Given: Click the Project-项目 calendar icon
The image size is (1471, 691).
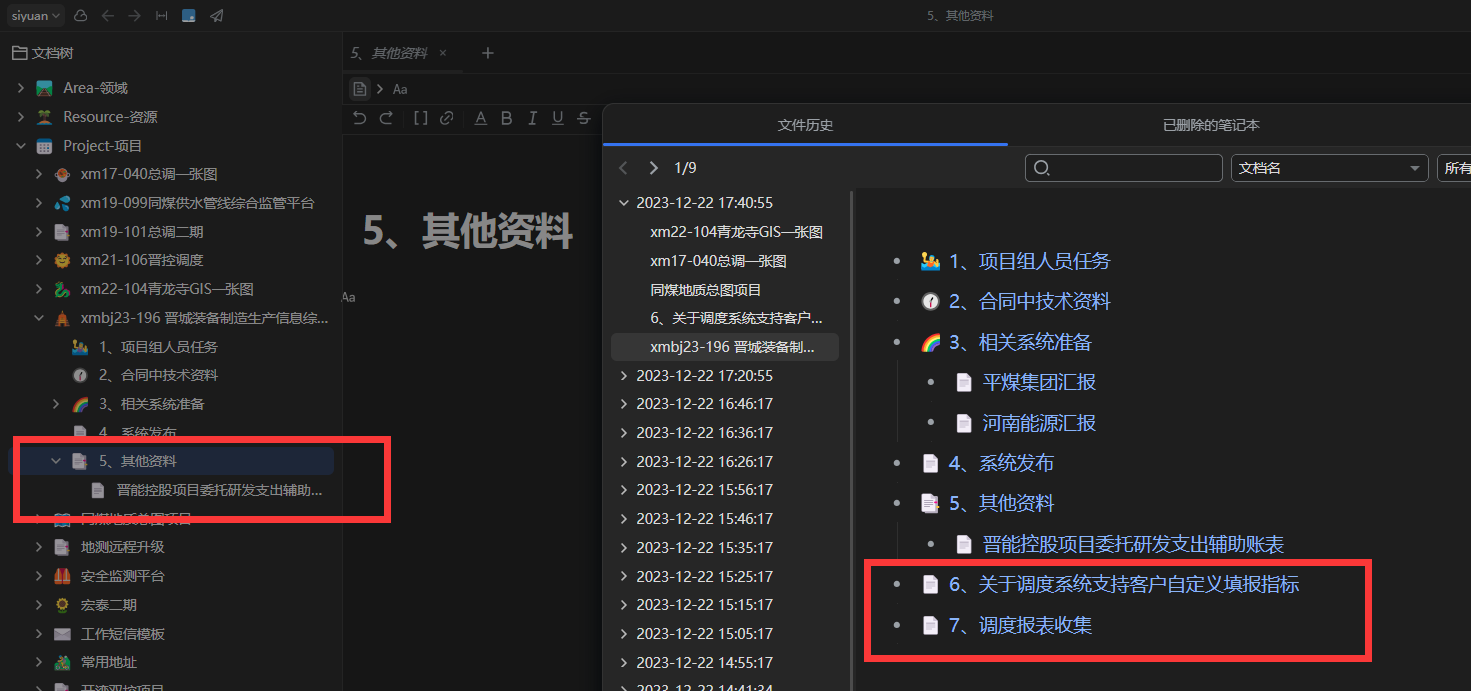Looking at the screenshot, I should click(x=44, y=146).
